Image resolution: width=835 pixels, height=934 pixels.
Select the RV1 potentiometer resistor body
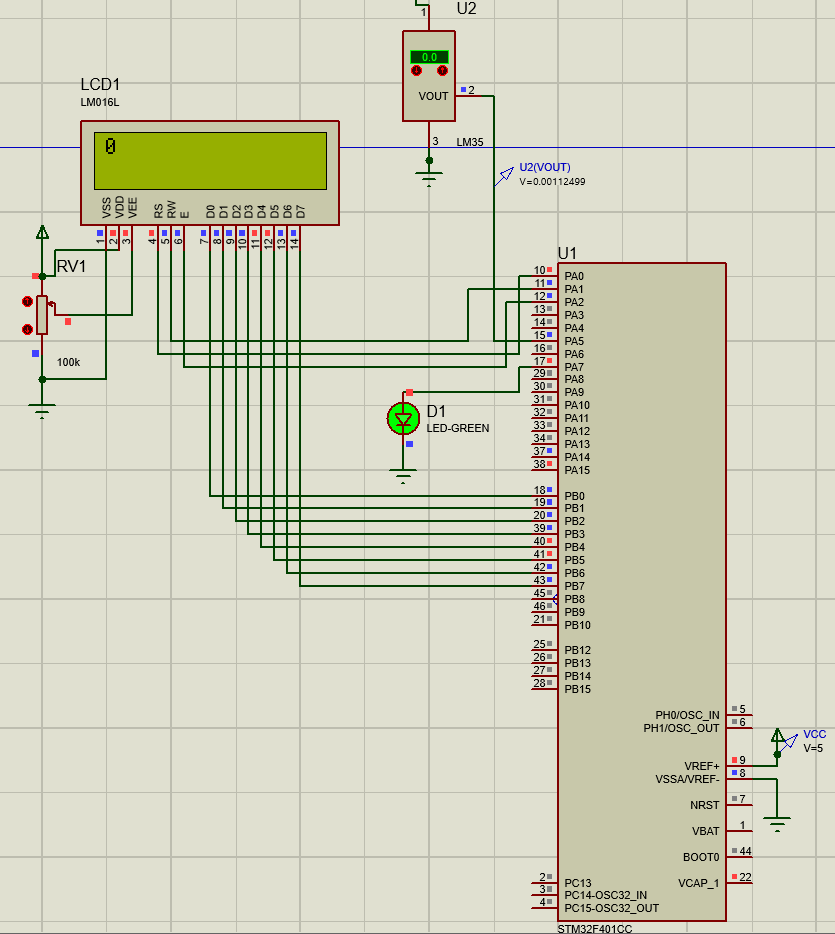coord(42,314)
